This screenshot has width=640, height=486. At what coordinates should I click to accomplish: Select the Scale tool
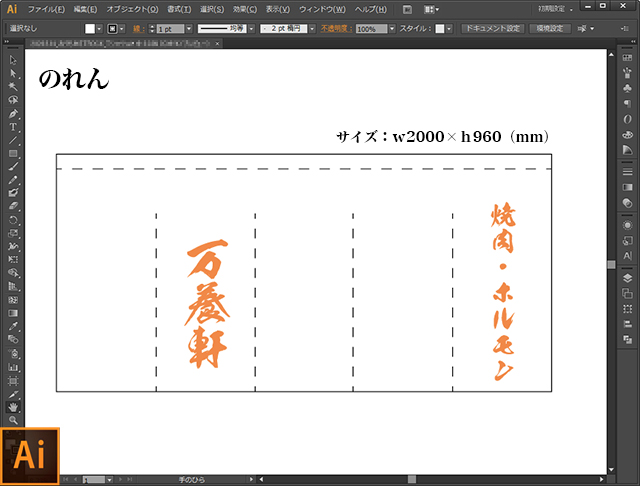[13, 233]
